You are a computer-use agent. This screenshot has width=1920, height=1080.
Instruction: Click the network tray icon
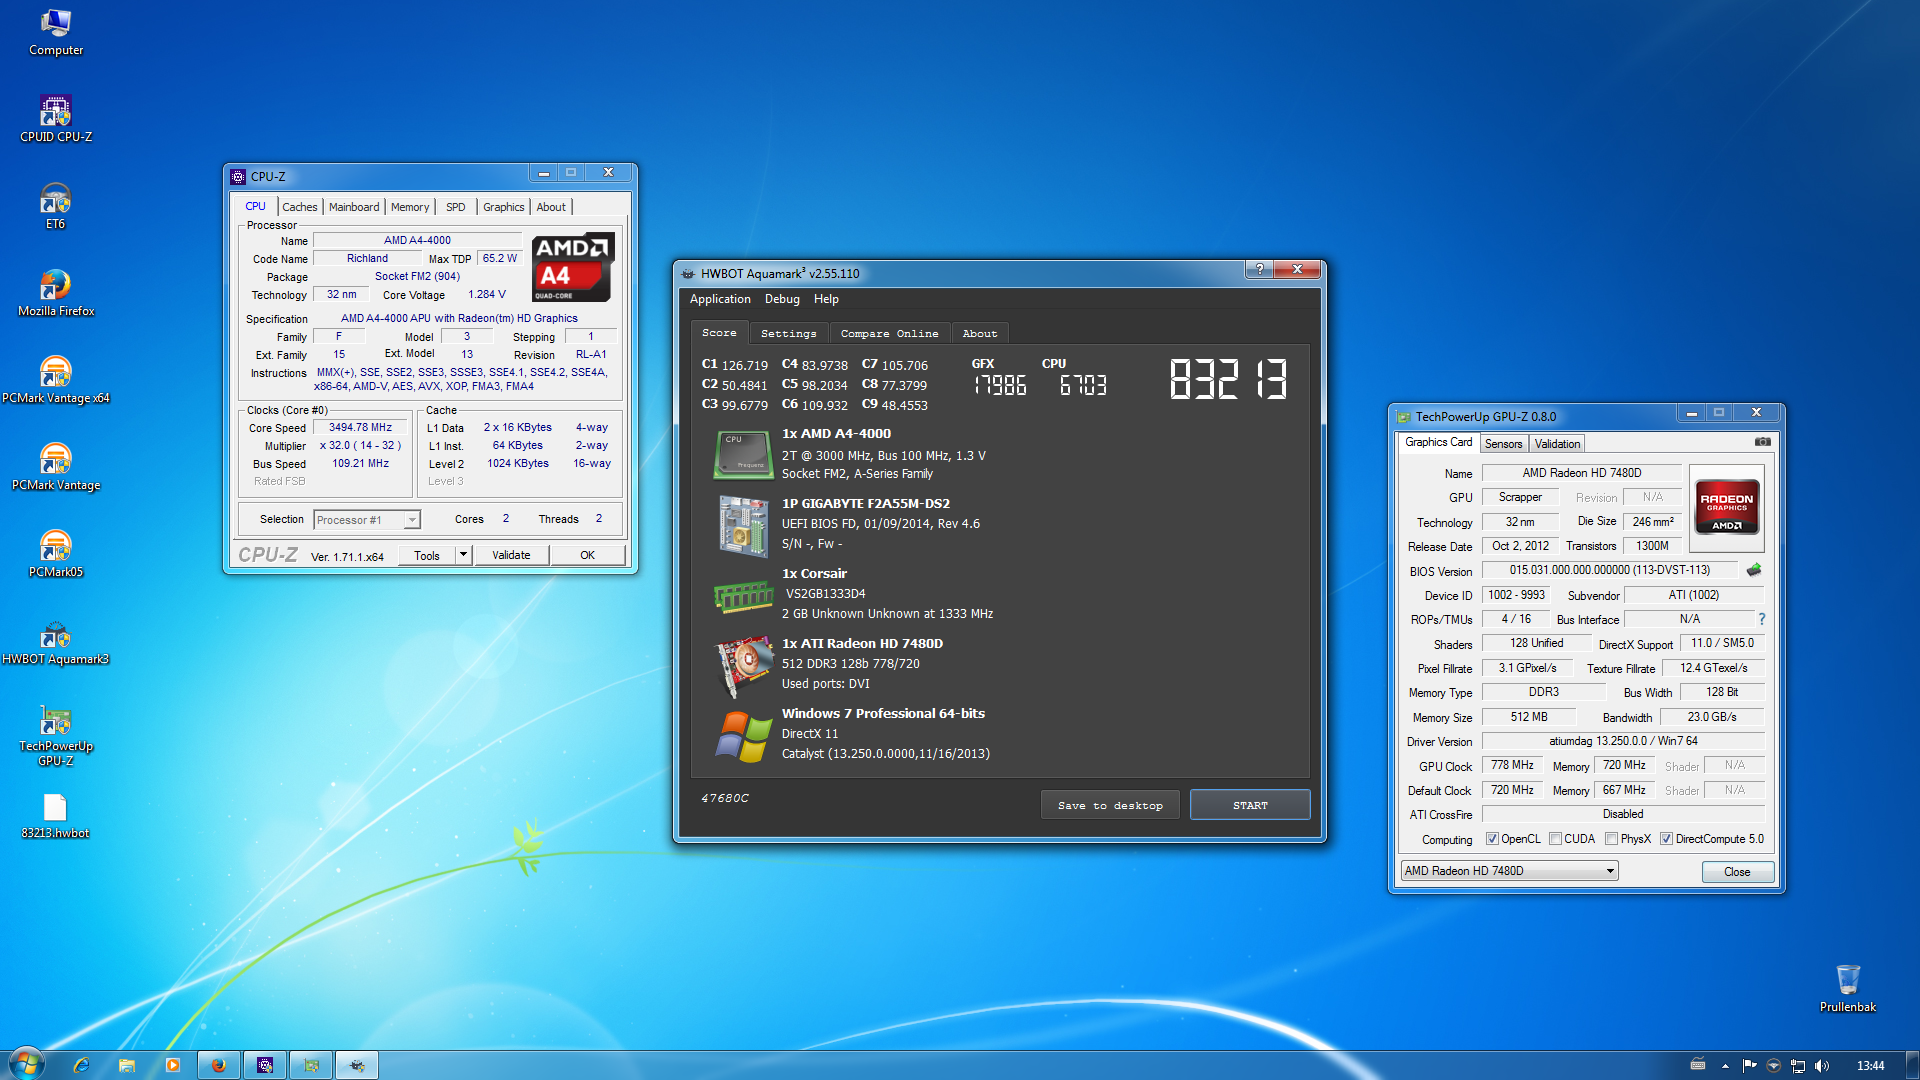click(x=1797, y=1066)
